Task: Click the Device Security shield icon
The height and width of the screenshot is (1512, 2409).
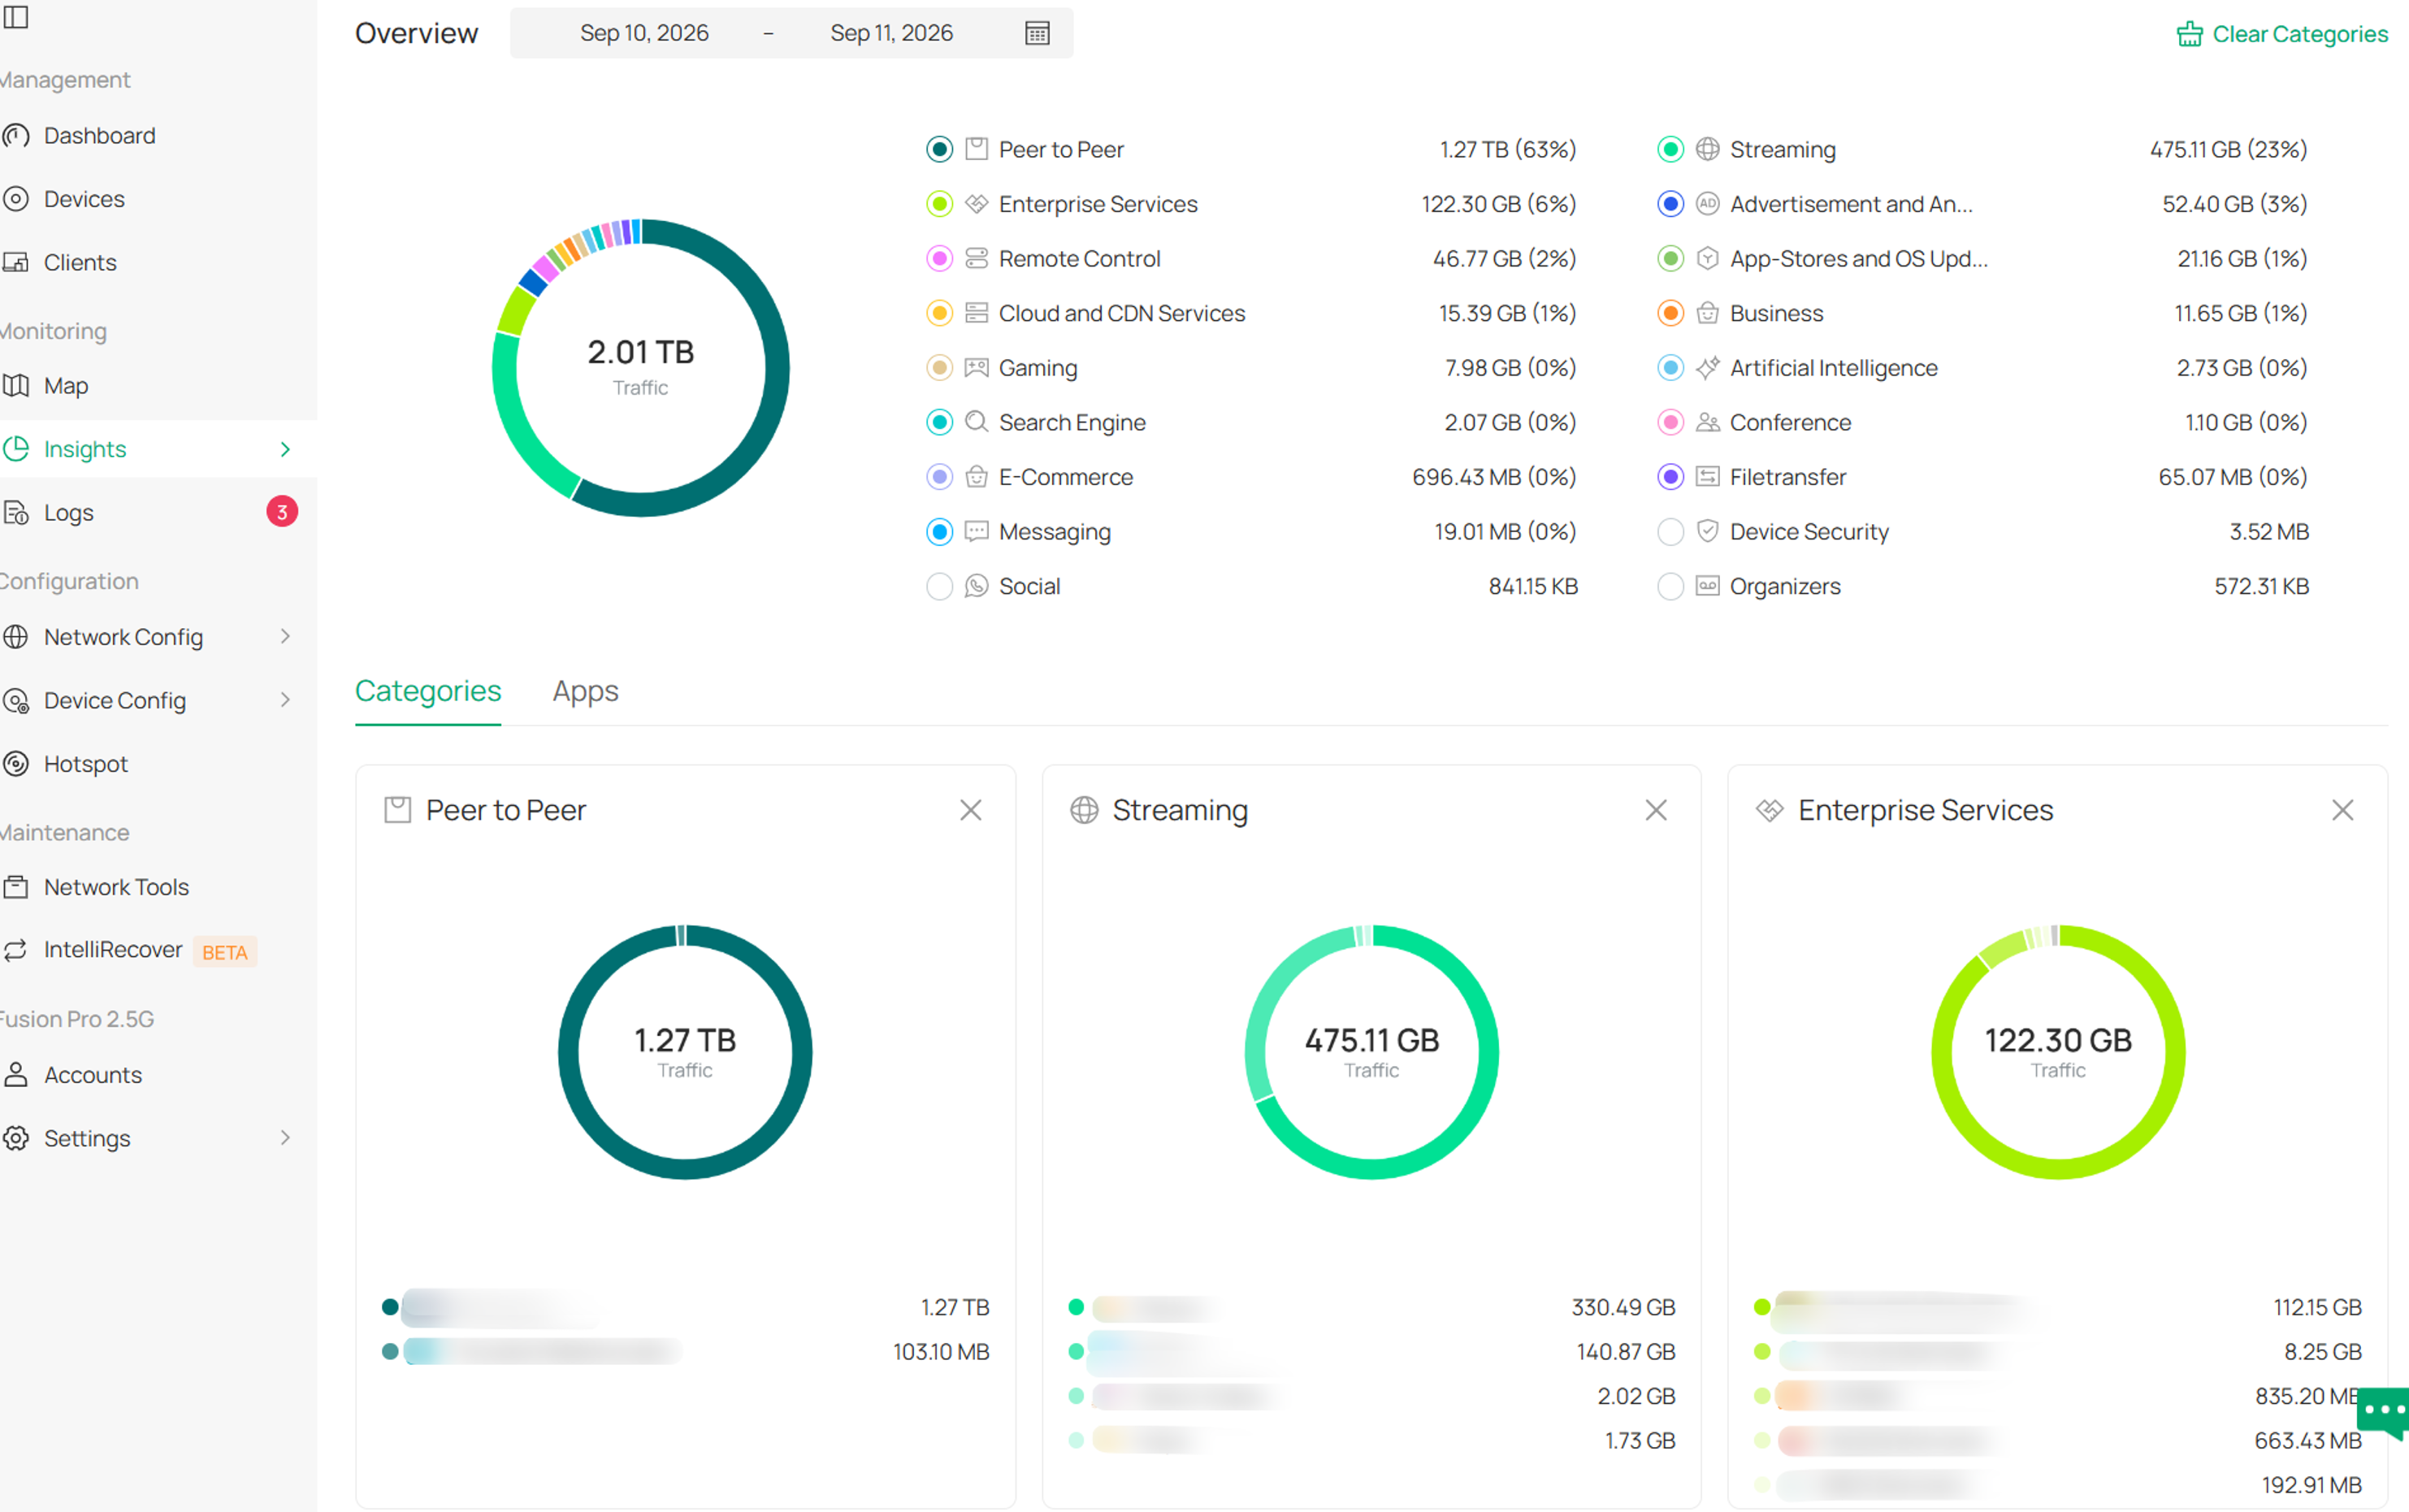Action: coord(1707,531)
